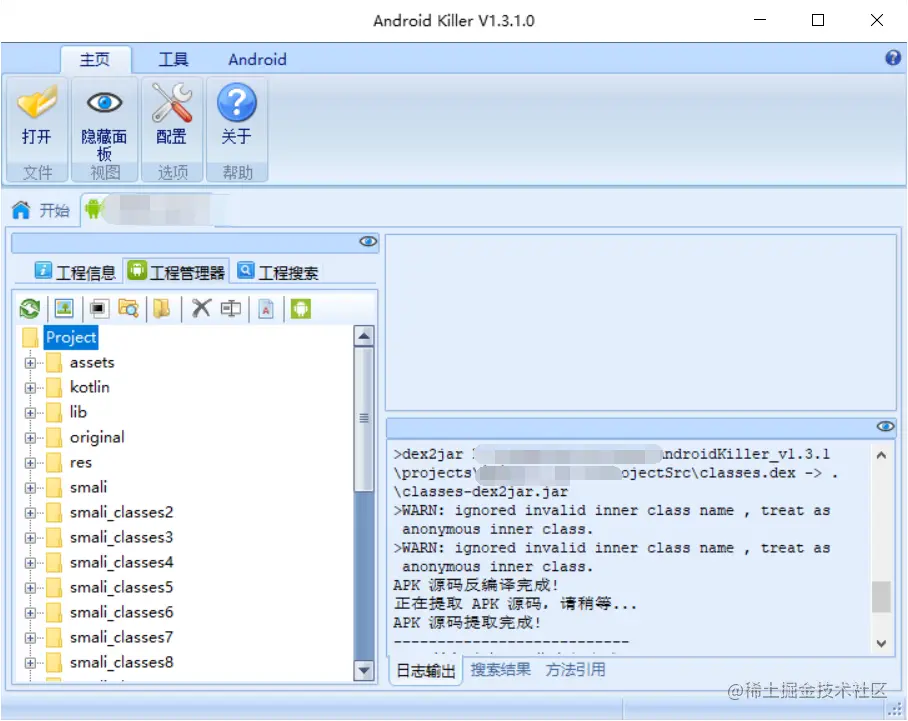
Task: Select the Project root node
Action: tap(71, 337)
